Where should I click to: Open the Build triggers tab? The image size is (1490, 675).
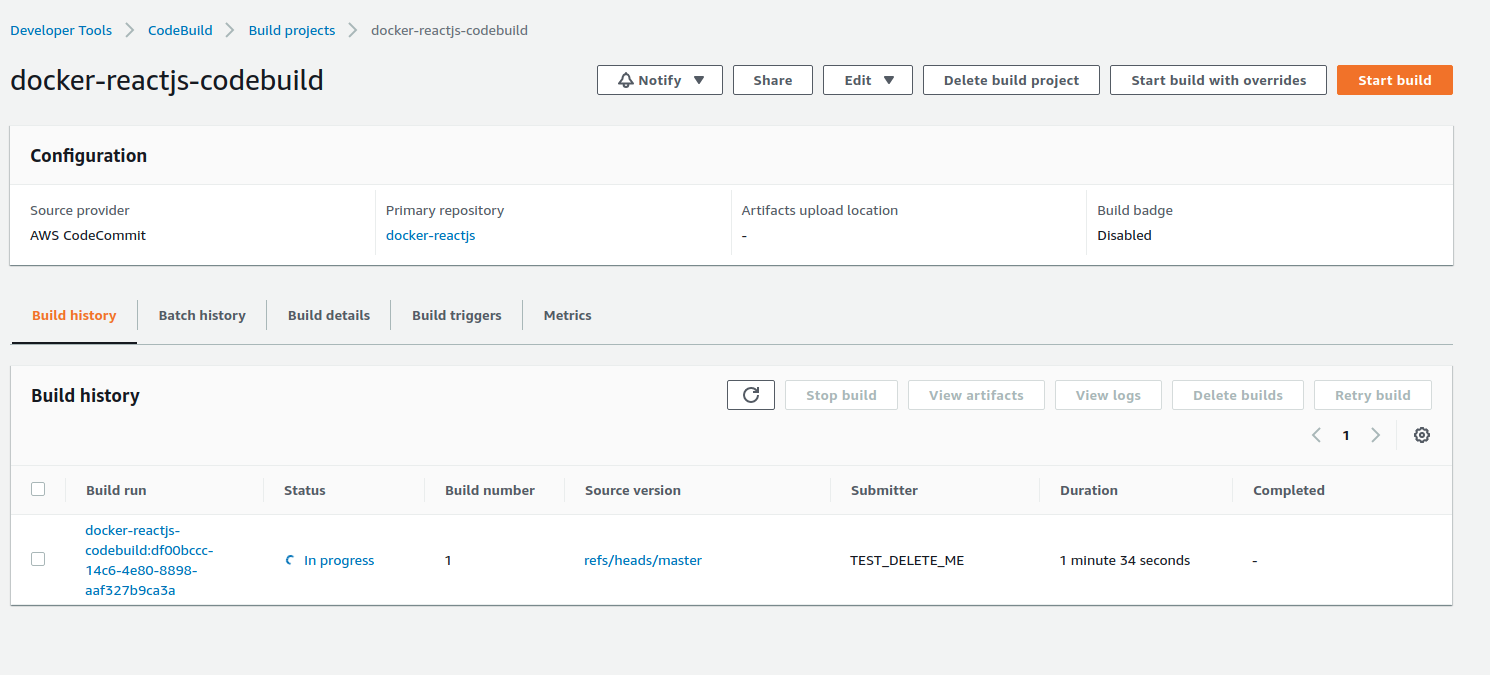pyautogui.click(x=456, y=315)
